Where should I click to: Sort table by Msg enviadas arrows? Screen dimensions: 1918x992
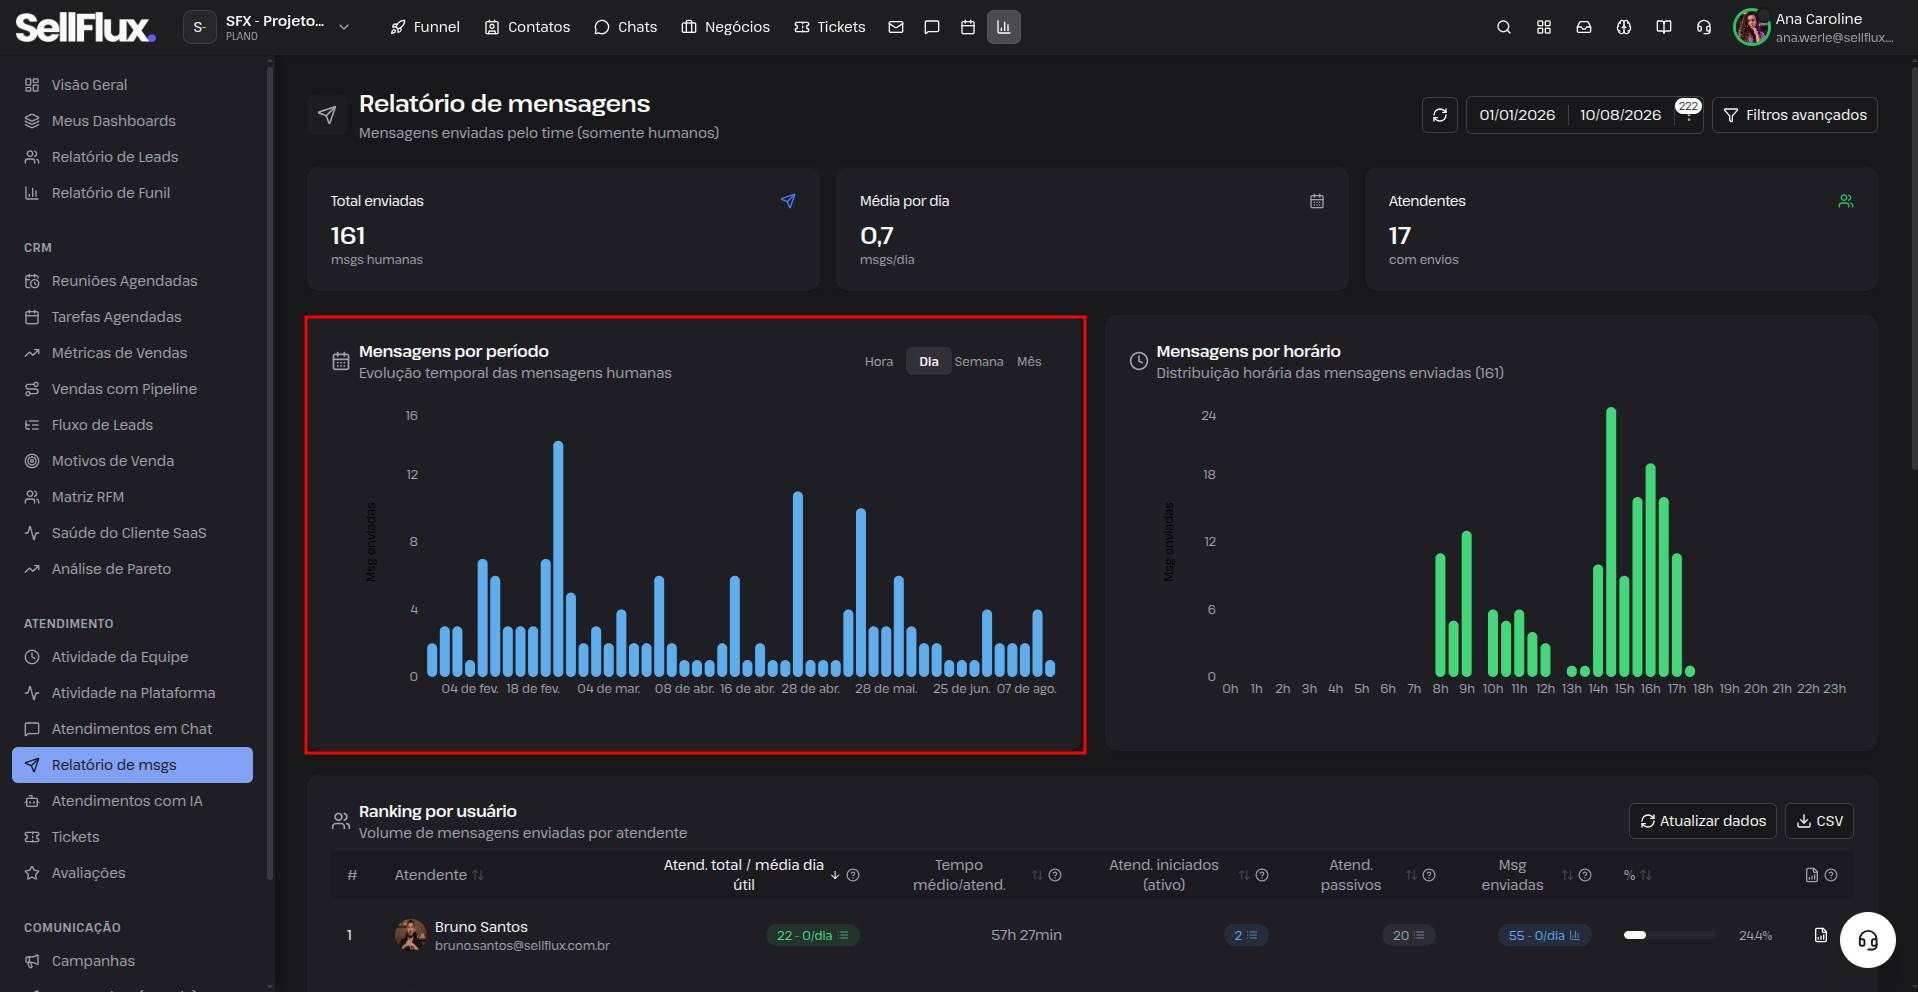click(1567, 875)
